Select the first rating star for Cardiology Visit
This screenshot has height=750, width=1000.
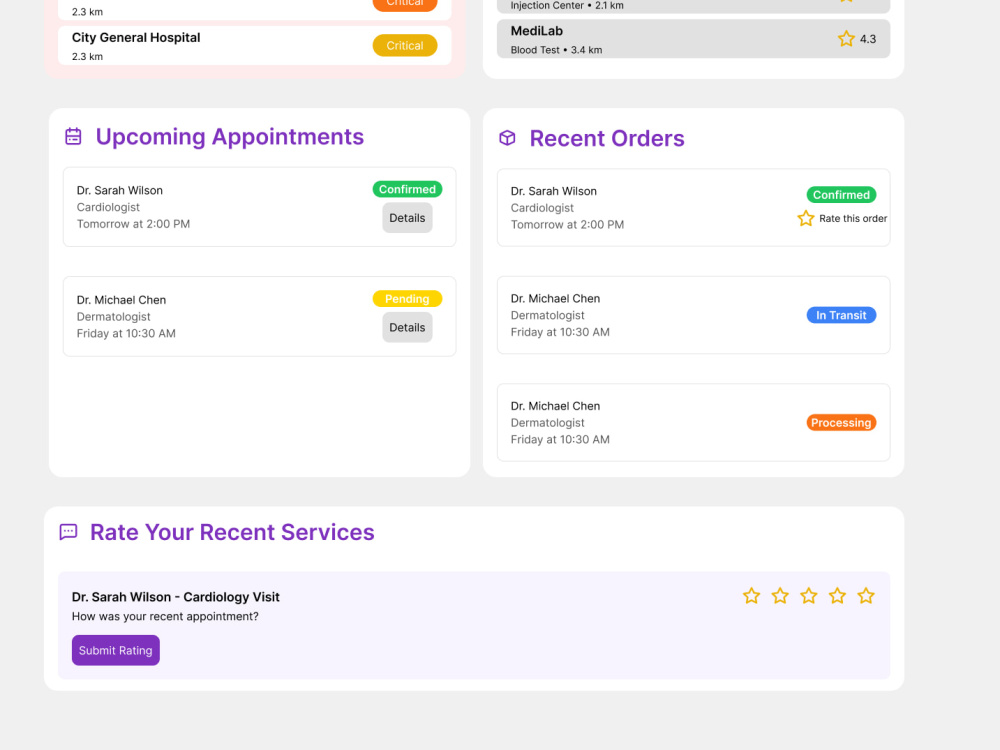751,596
